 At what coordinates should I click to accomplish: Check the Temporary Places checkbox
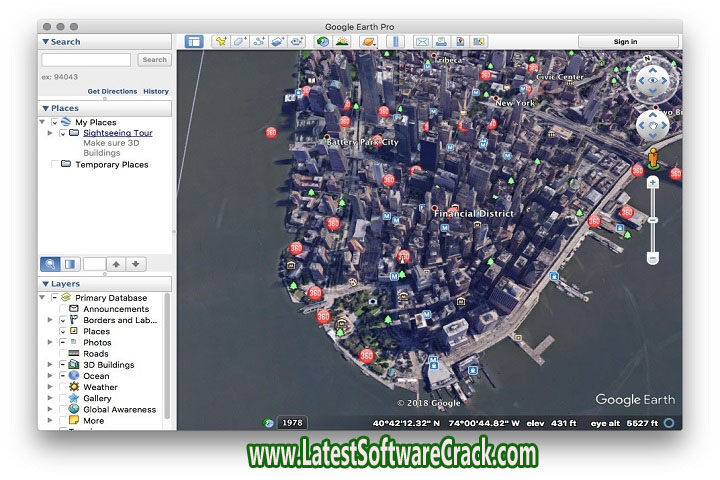point(53,164)
